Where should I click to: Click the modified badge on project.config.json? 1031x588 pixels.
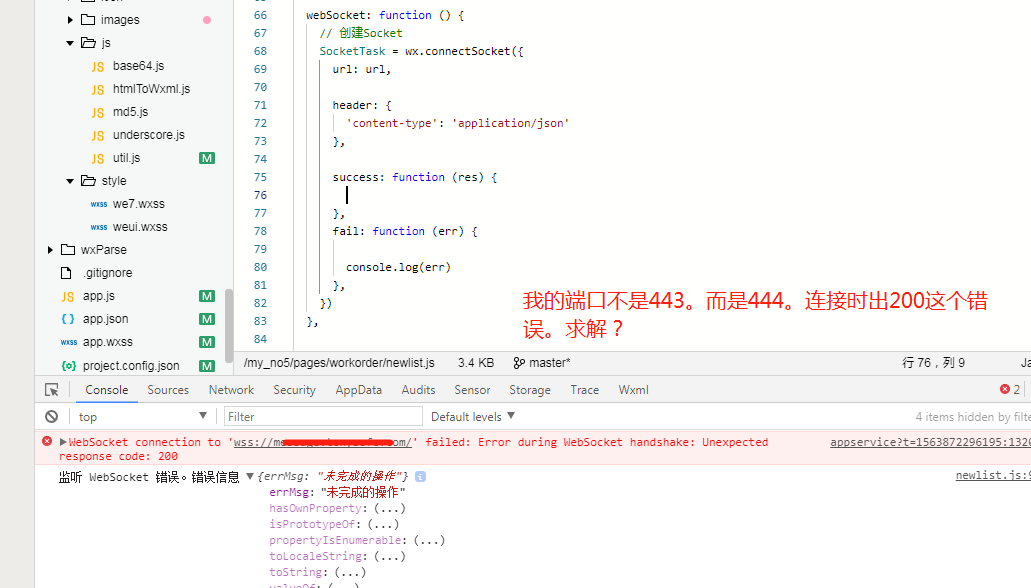click(207, 366)
